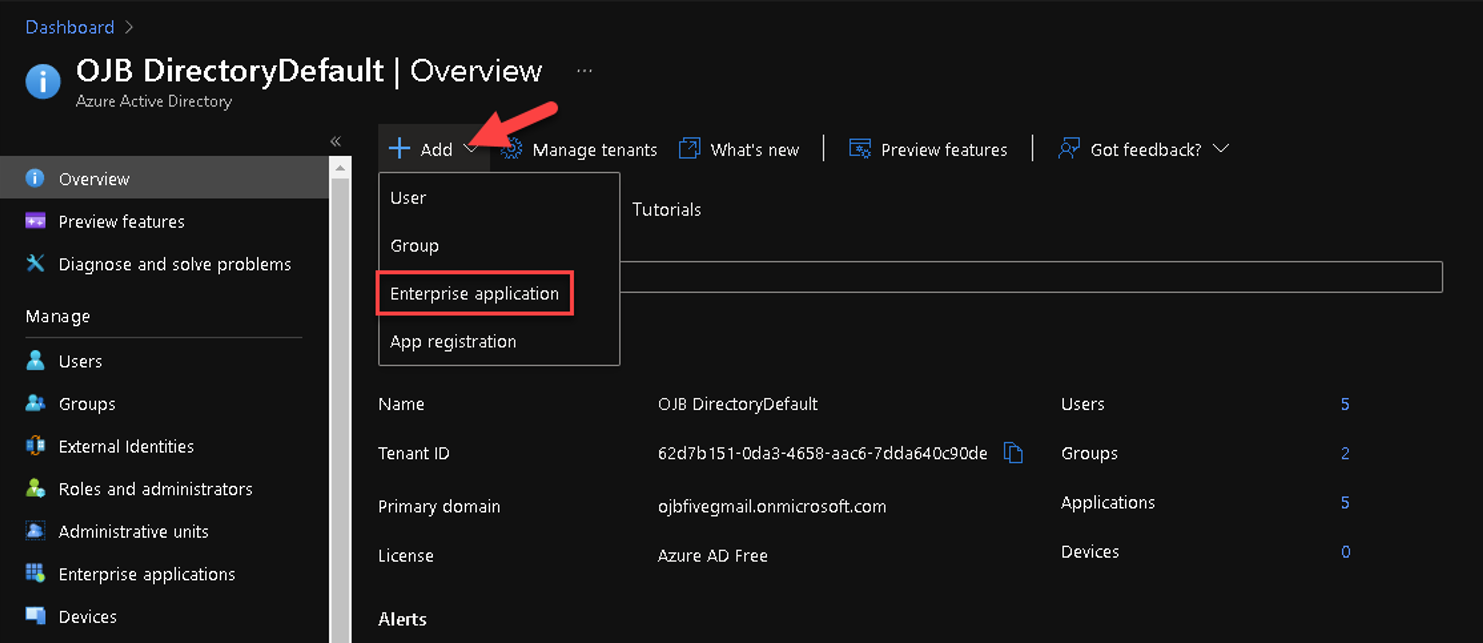Toggle the Add dropdown chevron
The height and width of the screenshot is (643, 1483).
[x=471, y=149]
